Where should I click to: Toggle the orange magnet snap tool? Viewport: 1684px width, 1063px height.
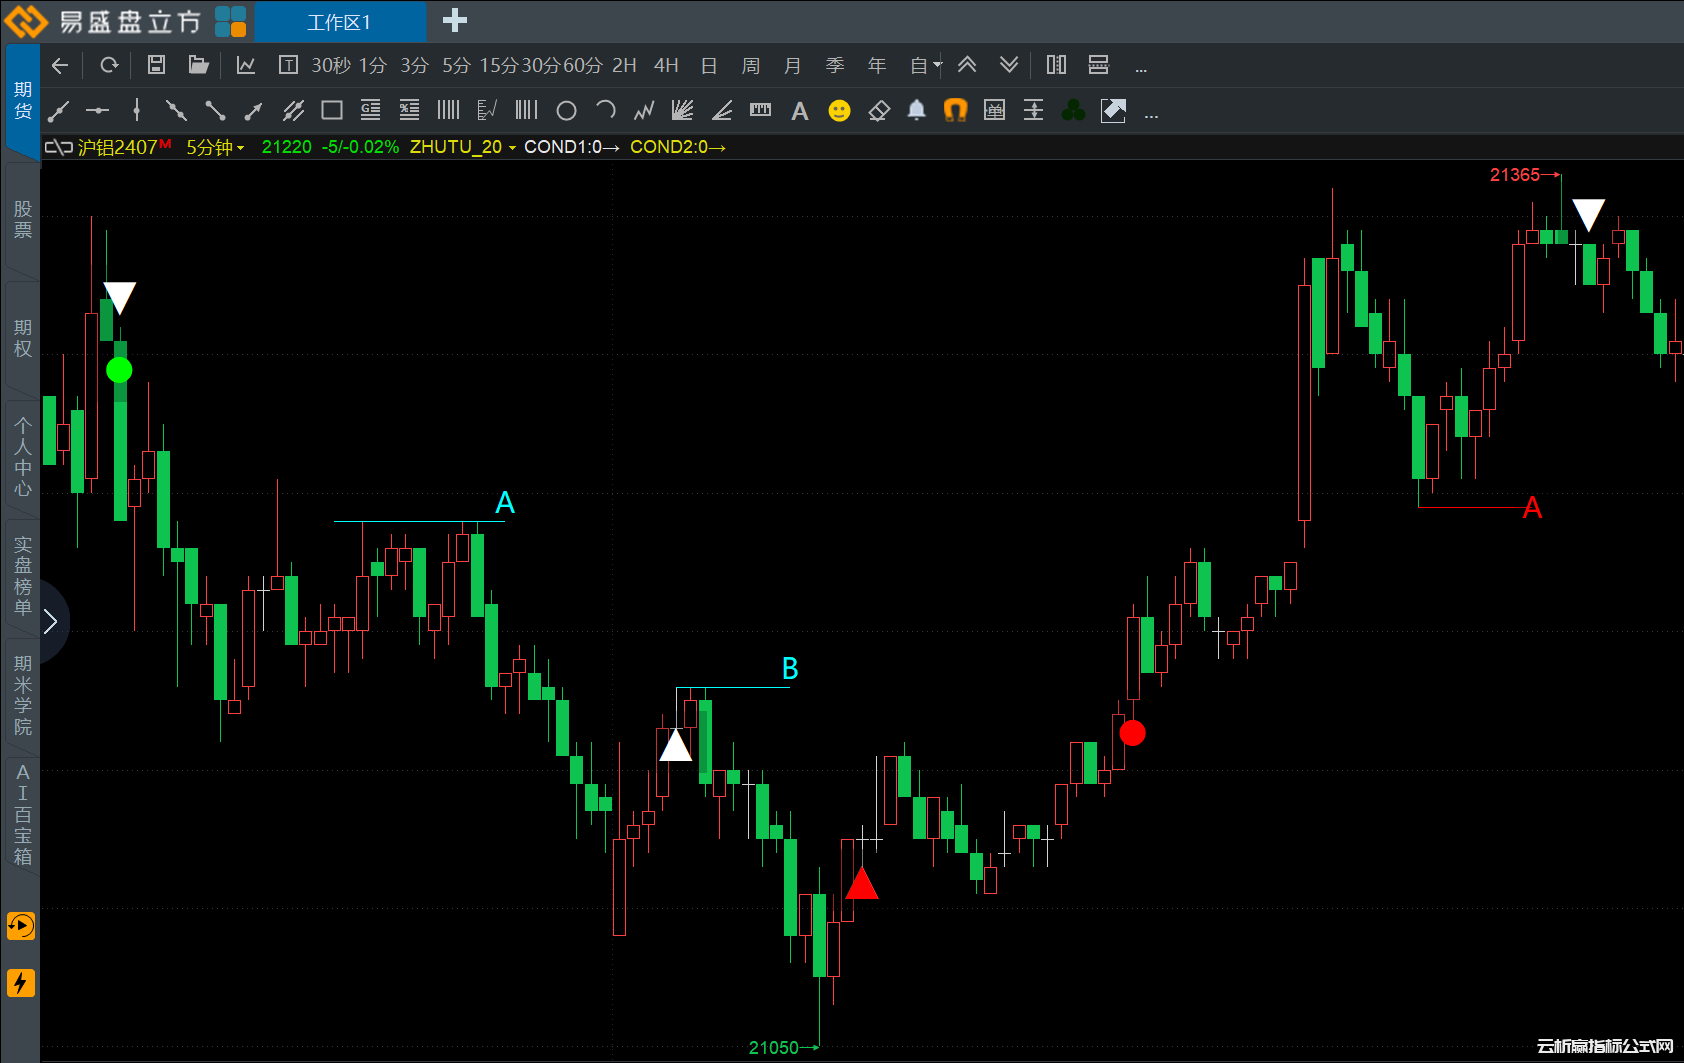point(956,110)
